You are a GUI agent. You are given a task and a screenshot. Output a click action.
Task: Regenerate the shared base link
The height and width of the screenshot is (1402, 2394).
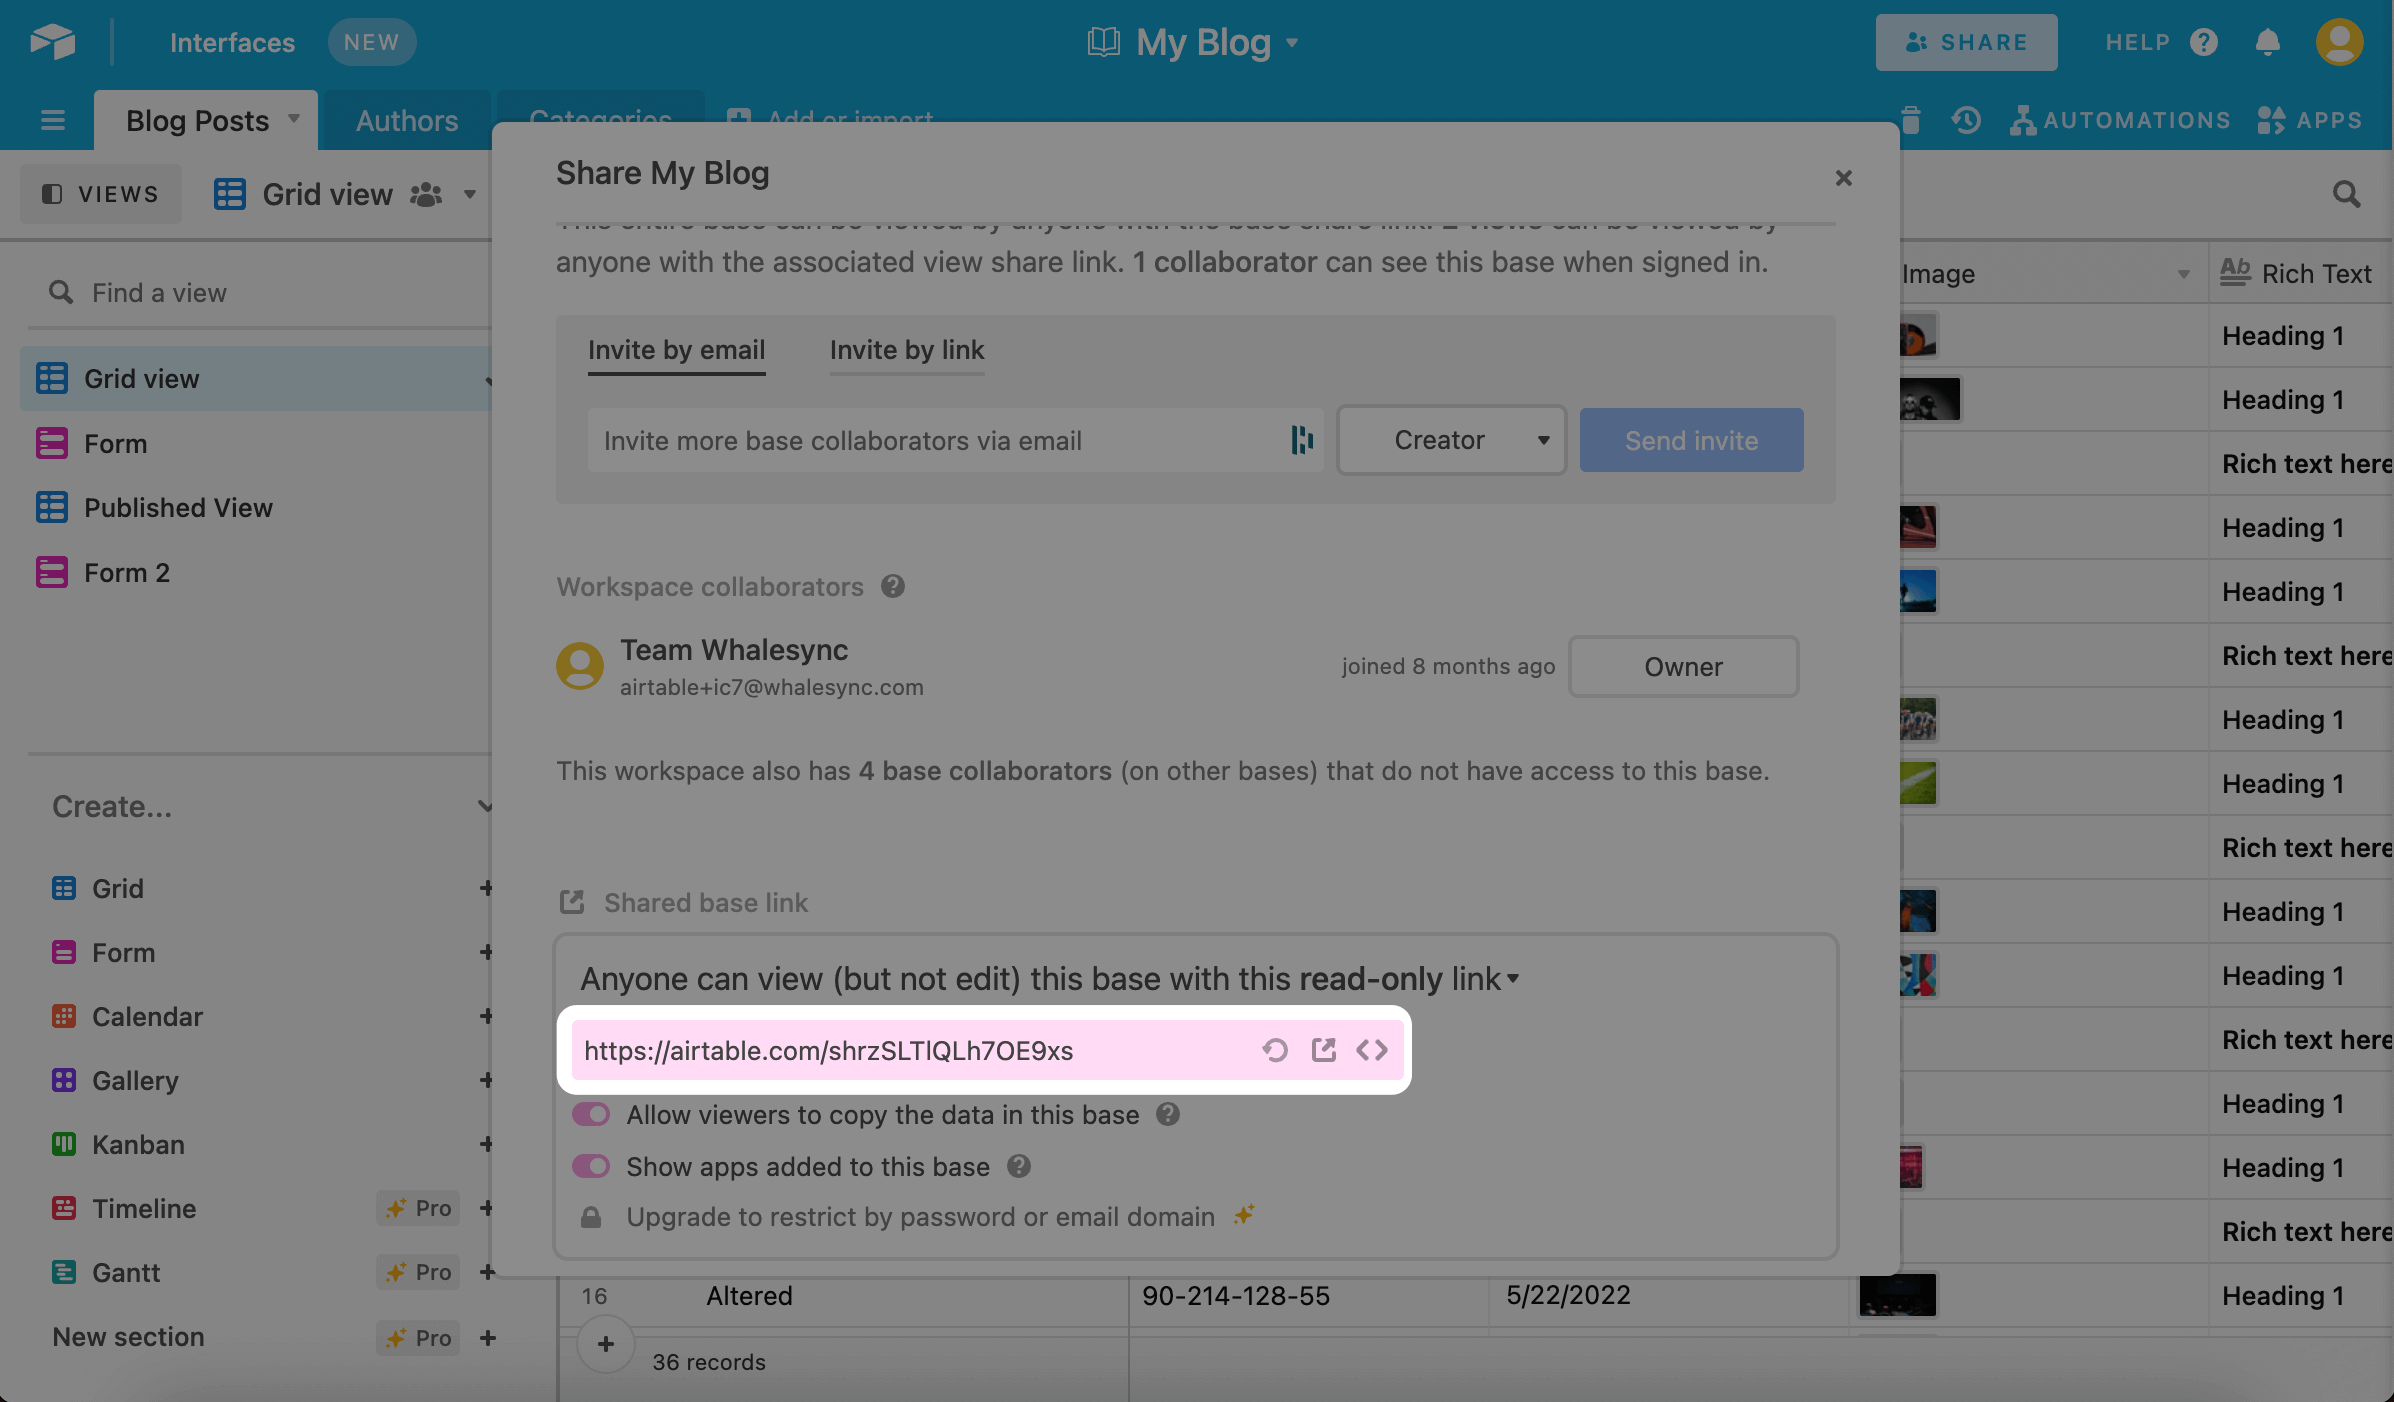pyautogui.click(x=1275, y=1050)
